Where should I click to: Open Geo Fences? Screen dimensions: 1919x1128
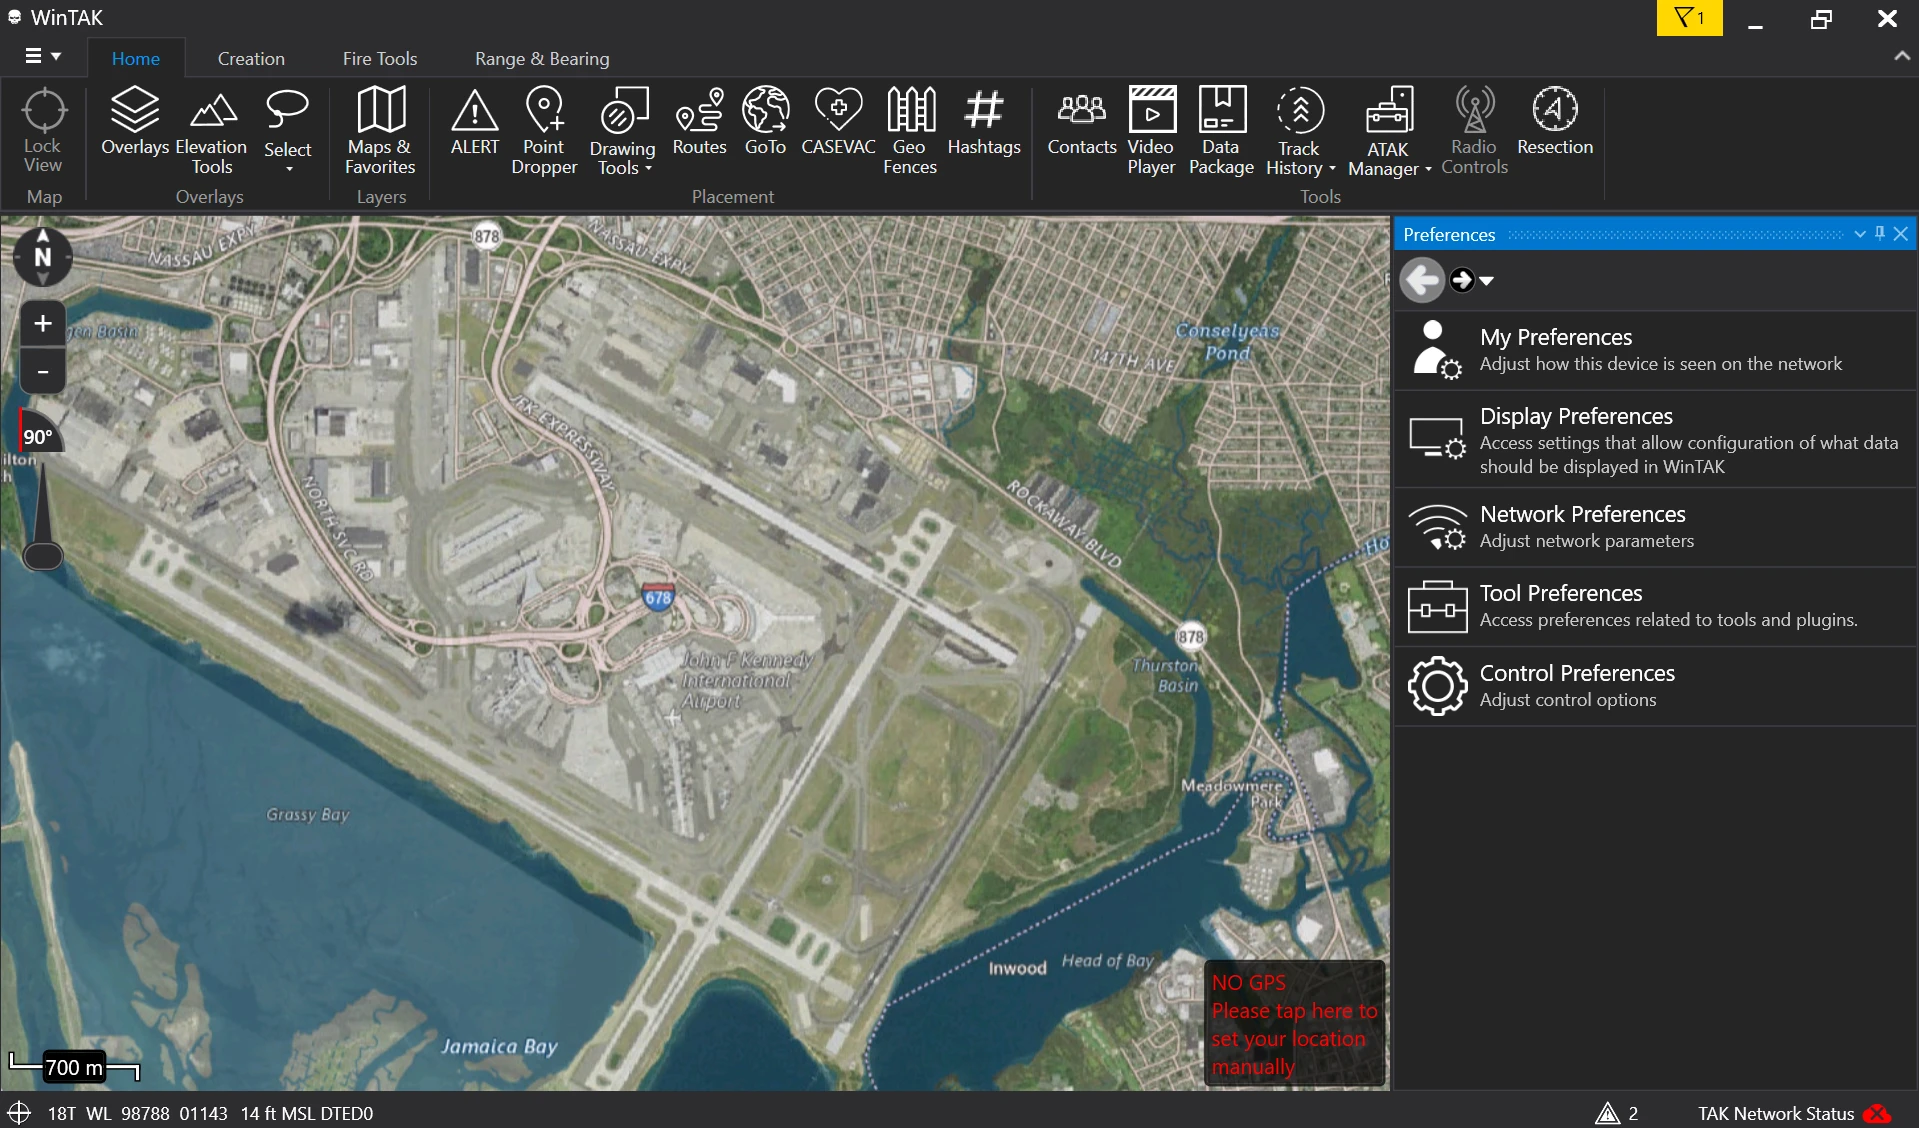pos(910,131)
